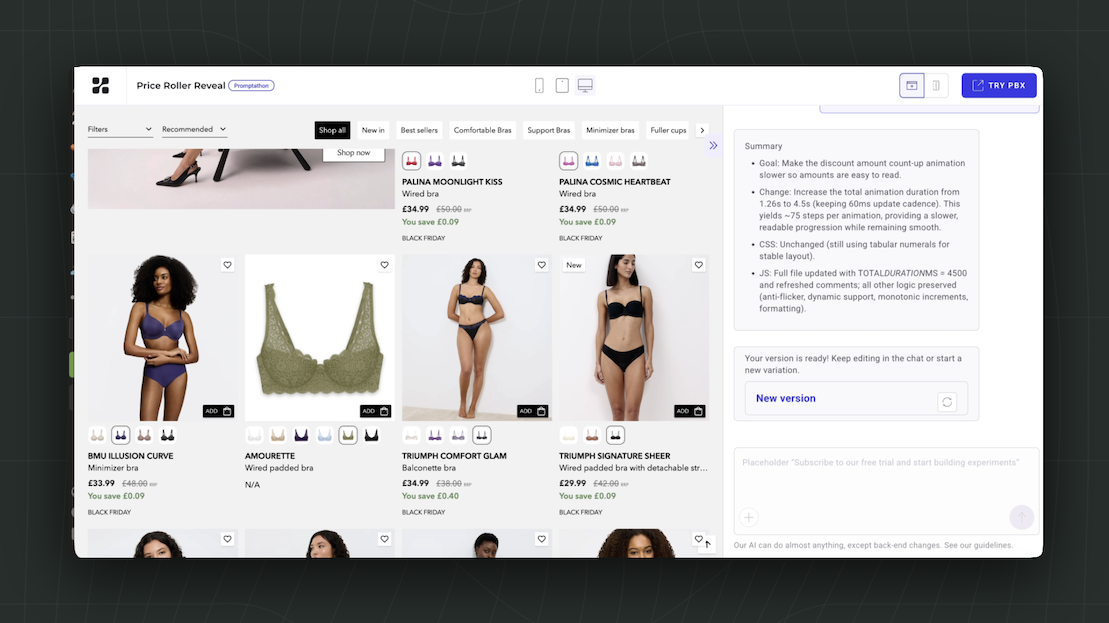Open the TRIUMPH COMFORT GLAM product title
Screen dimensions: 1109x623
click(454, 456)
